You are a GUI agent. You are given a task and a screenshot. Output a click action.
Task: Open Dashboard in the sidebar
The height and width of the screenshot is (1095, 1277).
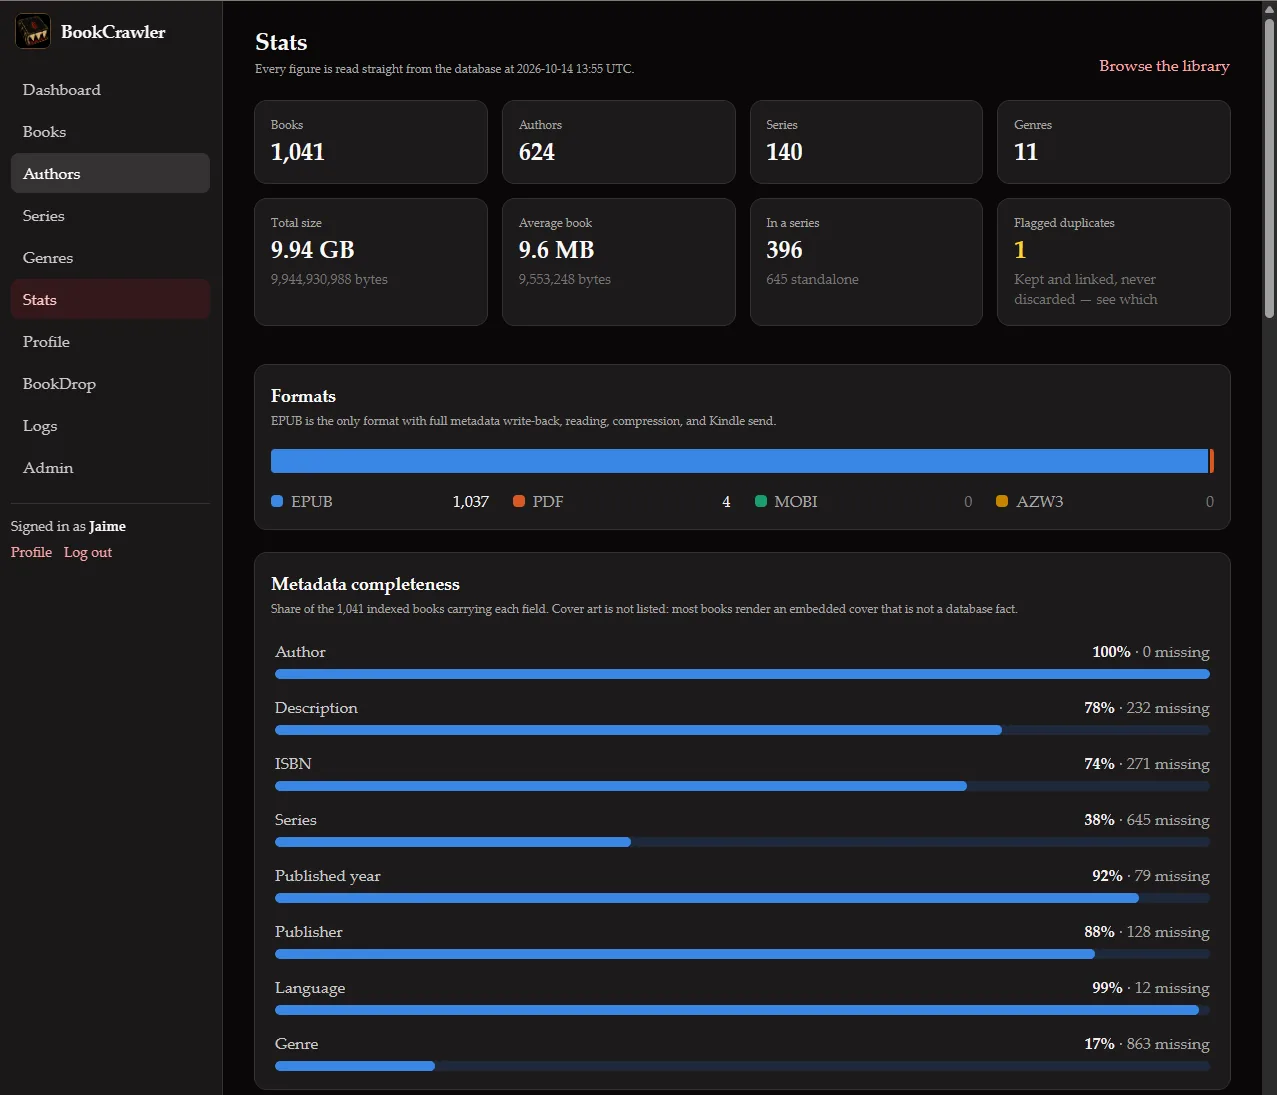pyautogui.click(x=110, y=90)
